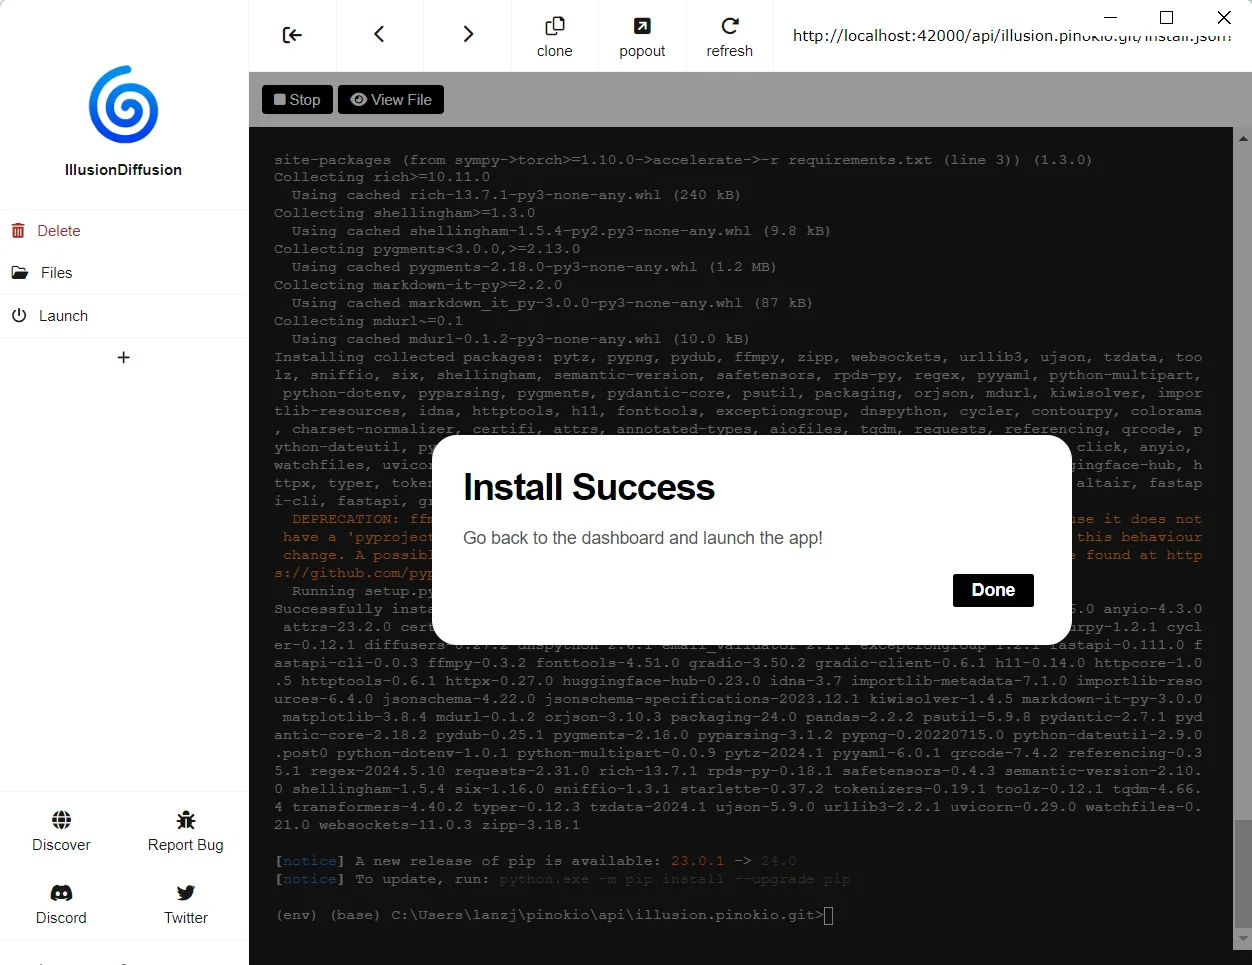Go forward with the right chevron
This screenshot has height=965, width=1252.
pyautogui.click(x=467, y=35)
